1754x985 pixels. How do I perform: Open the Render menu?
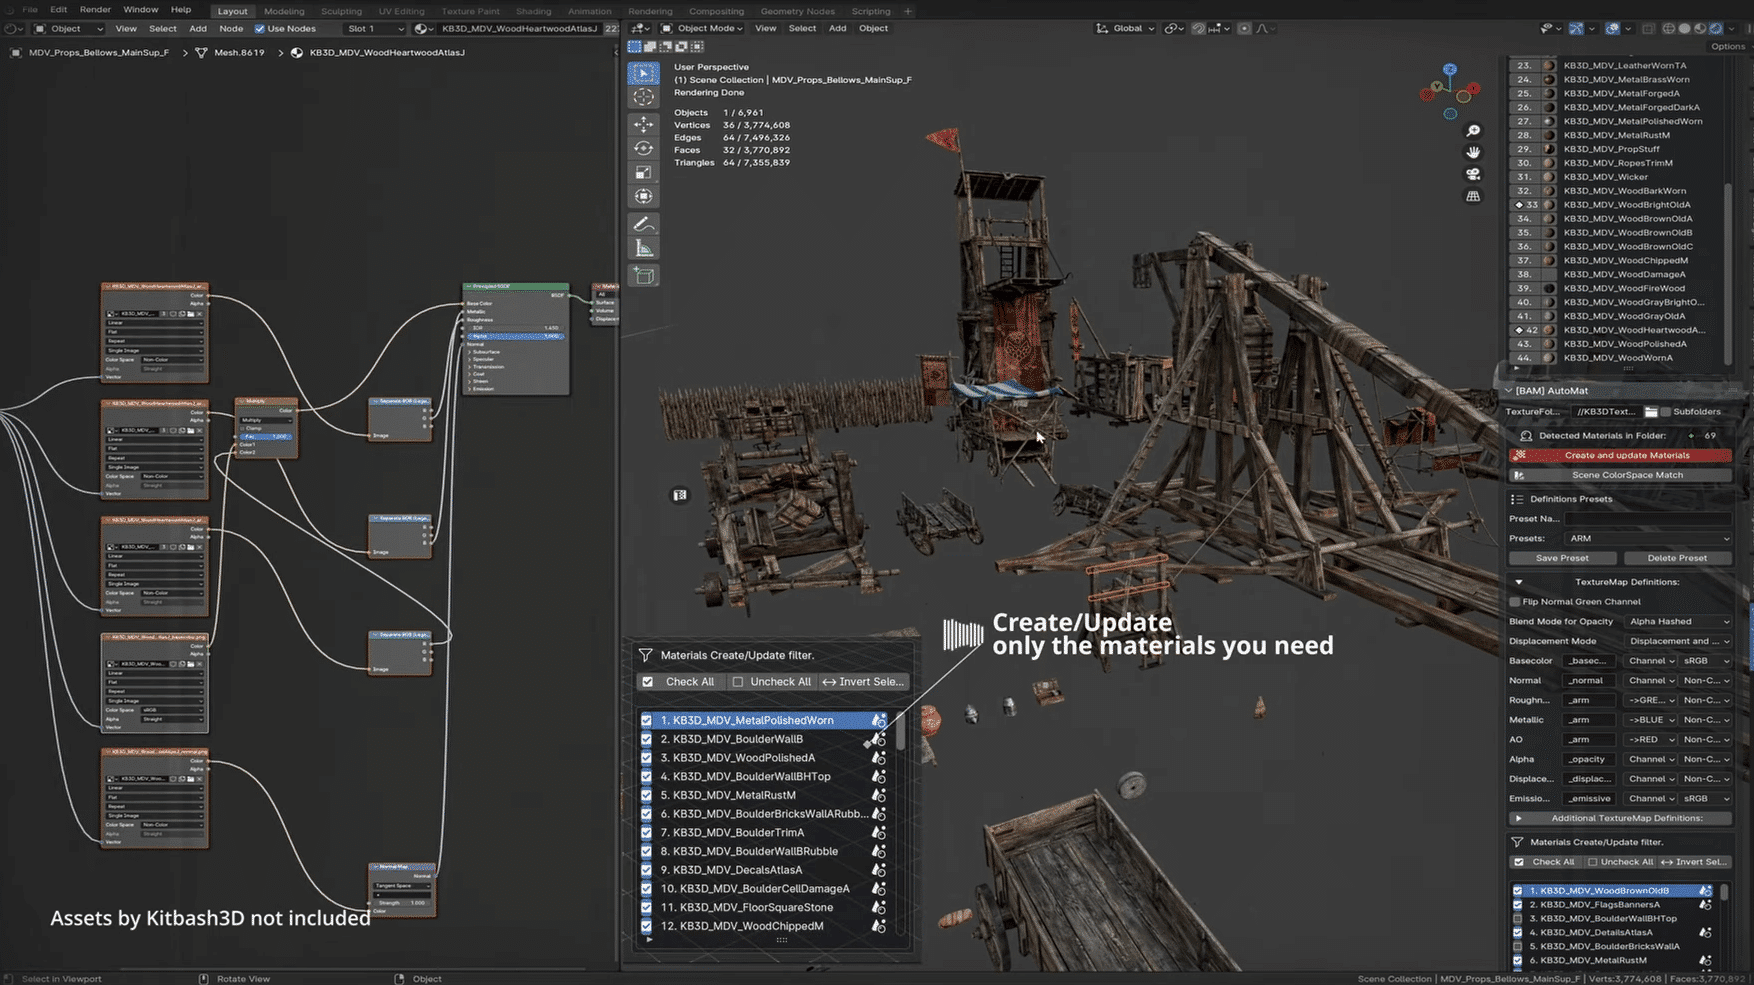point(95,10)
